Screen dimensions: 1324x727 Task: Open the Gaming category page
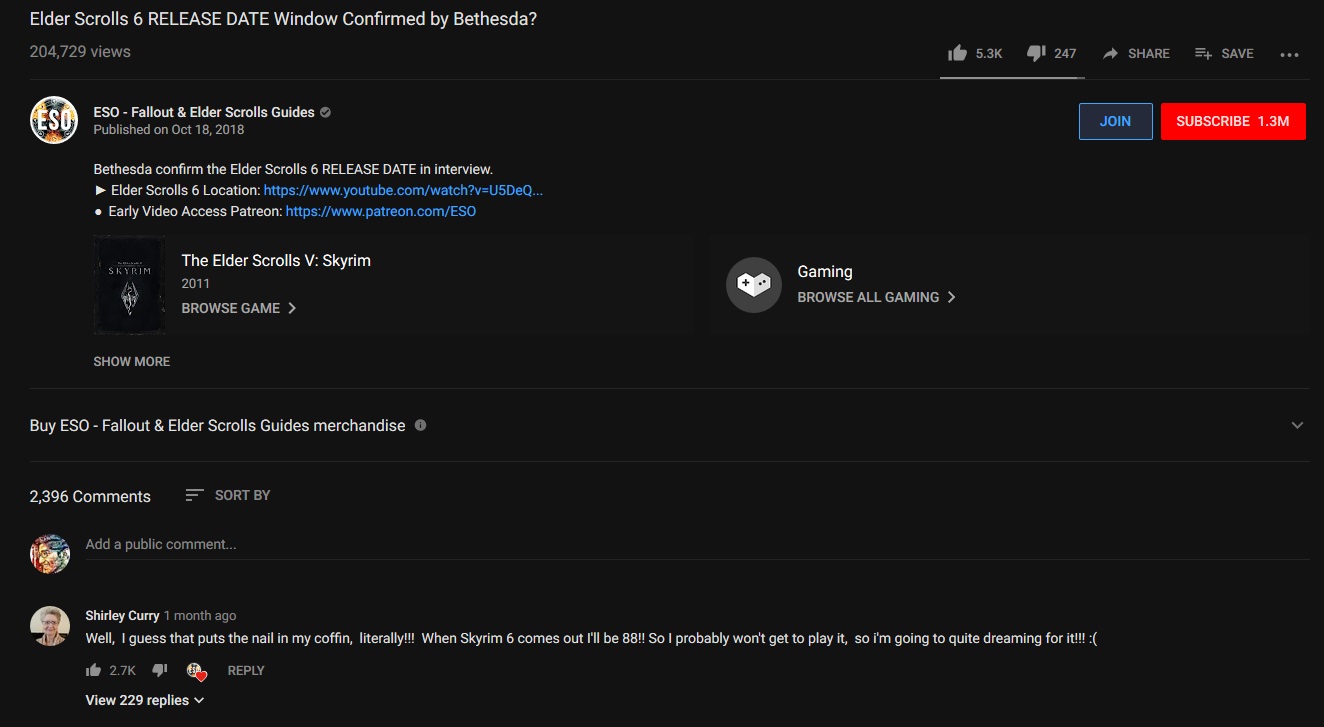(824, 271)
